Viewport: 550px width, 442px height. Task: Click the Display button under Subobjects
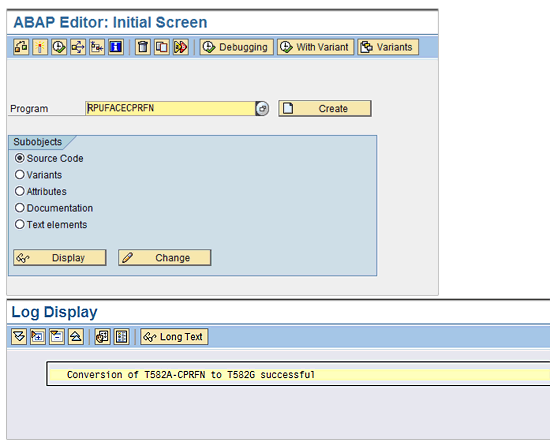pyautogui.click(x=60, y=258)
